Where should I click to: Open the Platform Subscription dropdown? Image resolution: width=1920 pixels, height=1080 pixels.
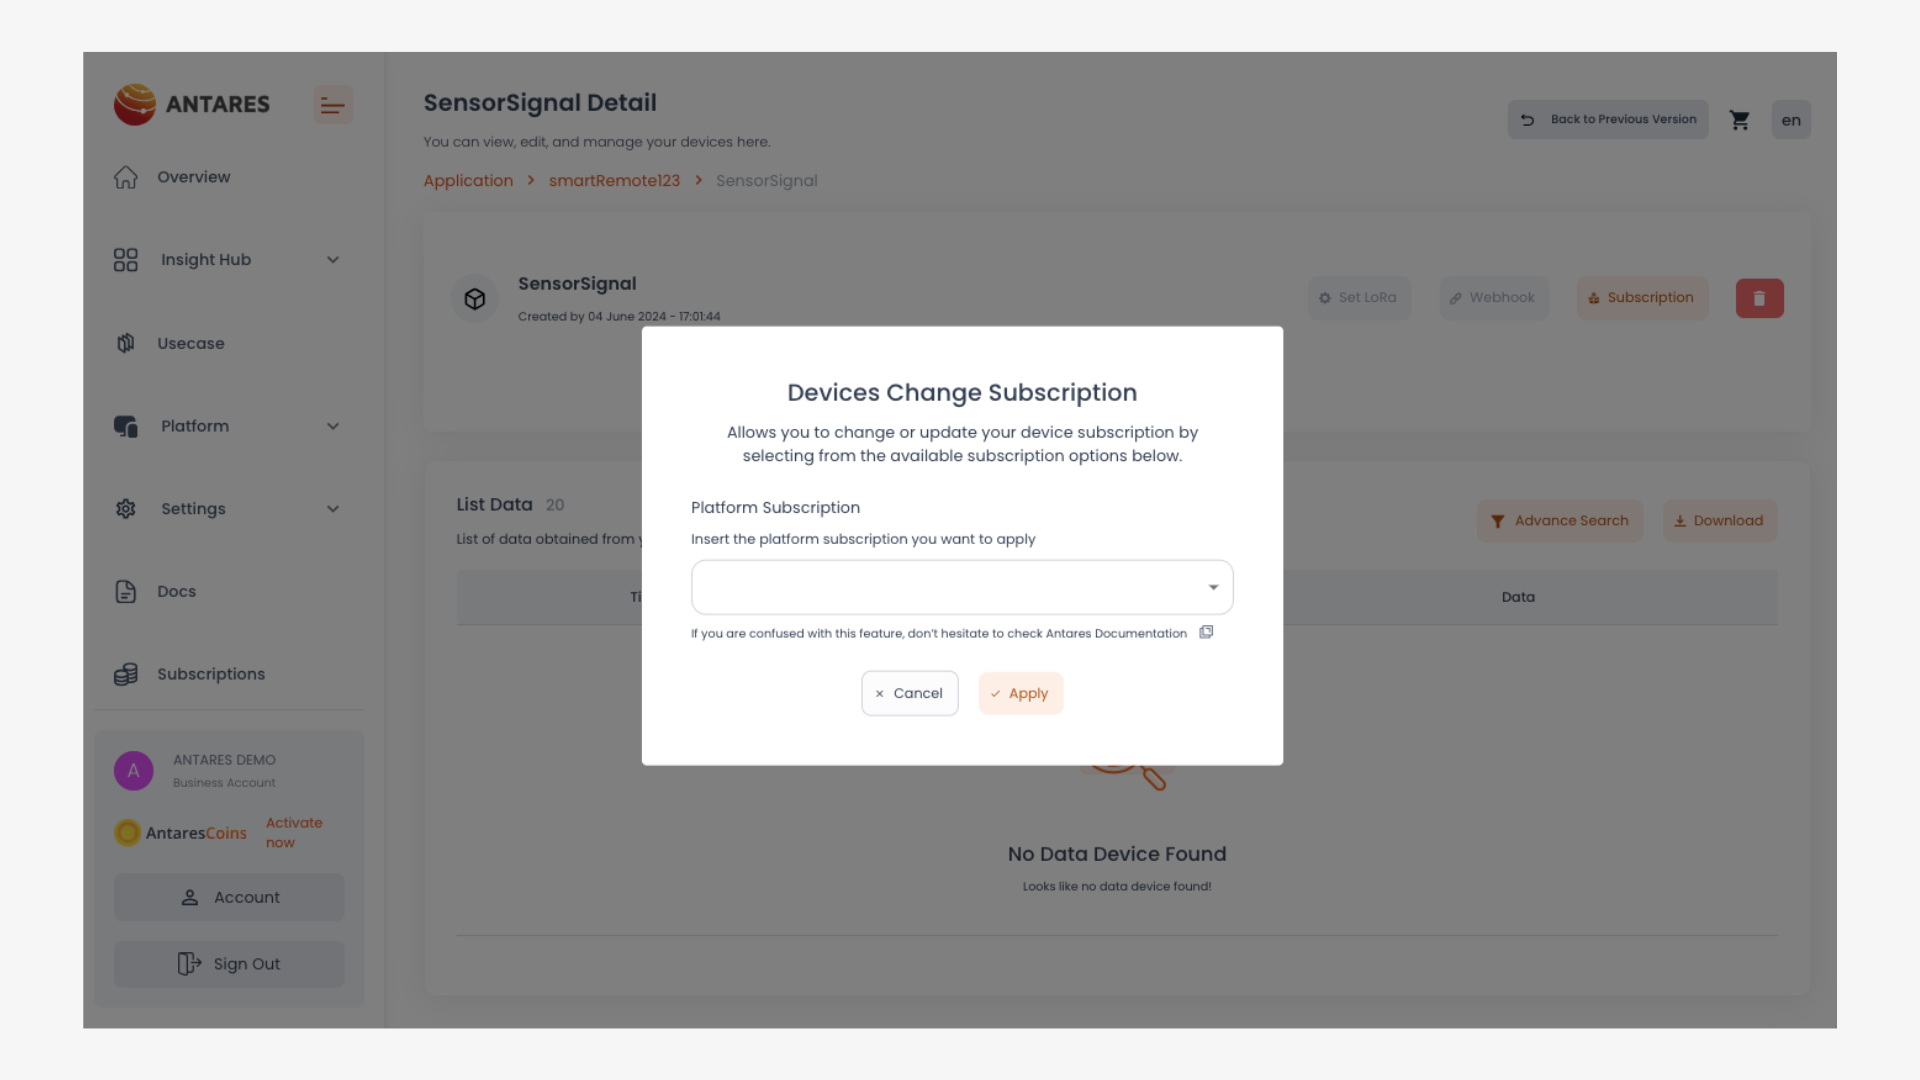[961, 587]
